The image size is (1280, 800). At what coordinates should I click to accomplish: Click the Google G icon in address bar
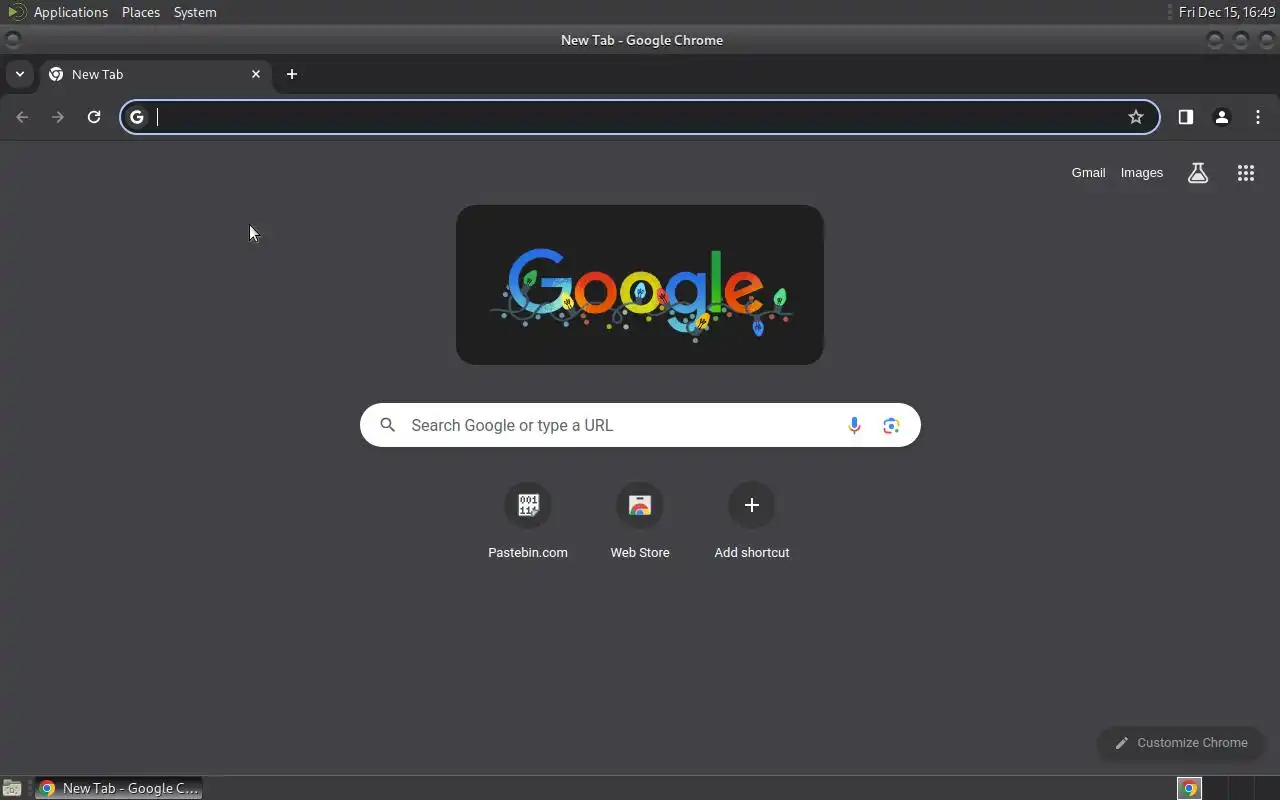tap(137, 117)
